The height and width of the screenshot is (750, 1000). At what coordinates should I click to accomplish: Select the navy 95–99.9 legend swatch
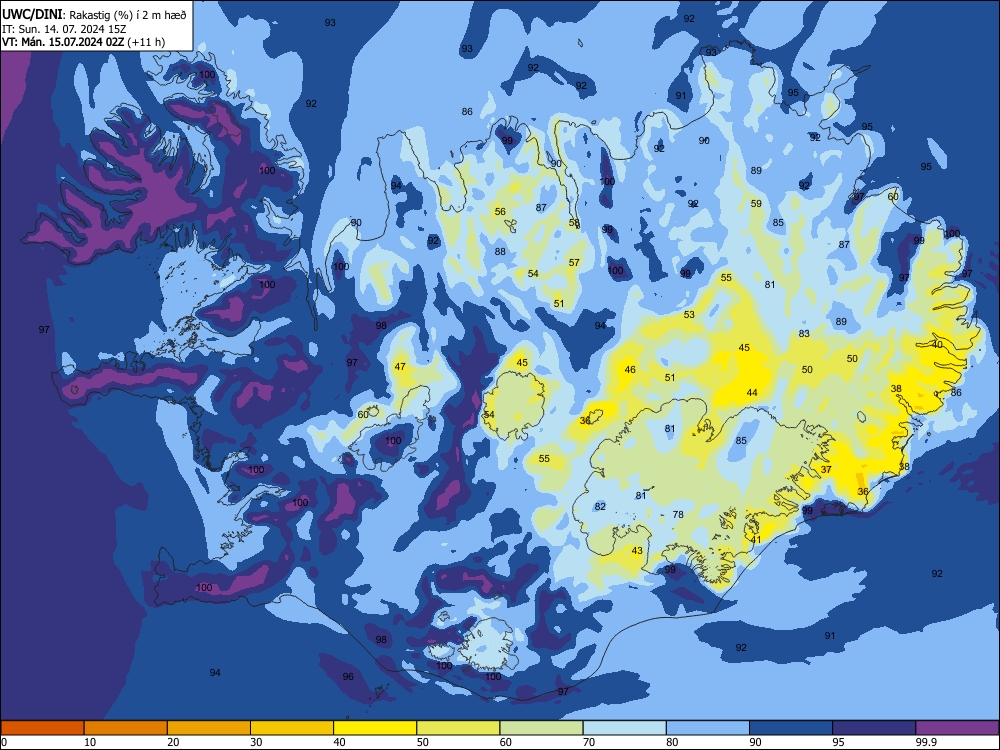[874, 728]
